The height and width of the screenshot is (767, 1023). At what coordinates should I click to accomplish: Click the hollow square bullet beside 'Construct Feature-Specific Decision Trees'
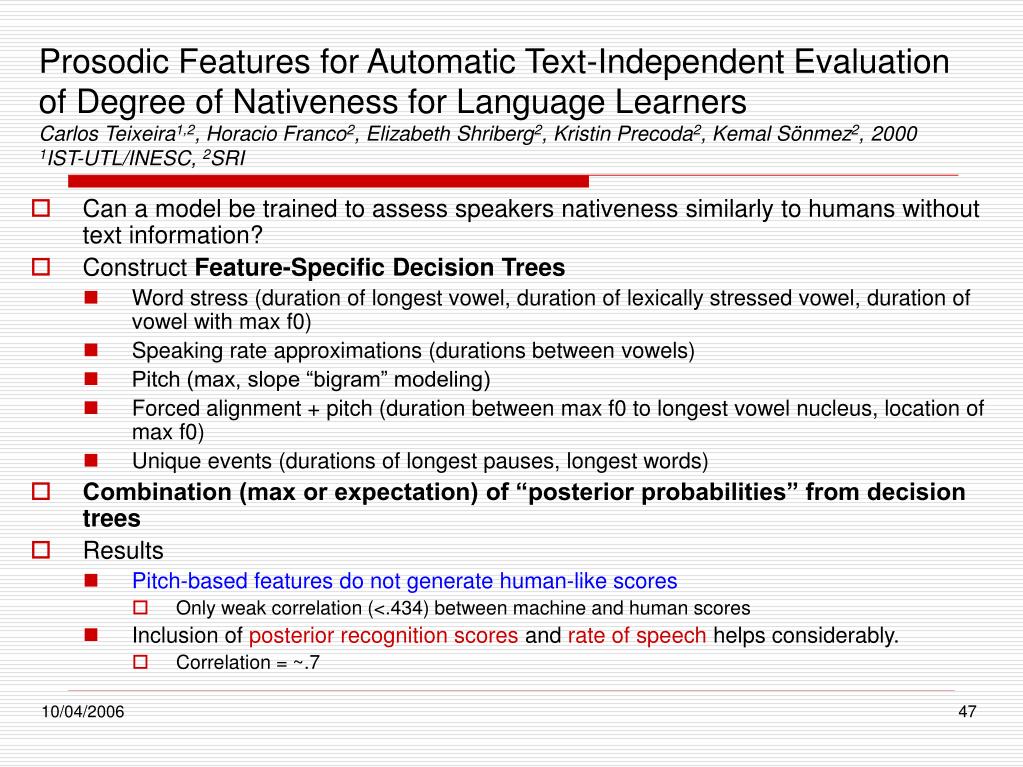tap(41, 267)
